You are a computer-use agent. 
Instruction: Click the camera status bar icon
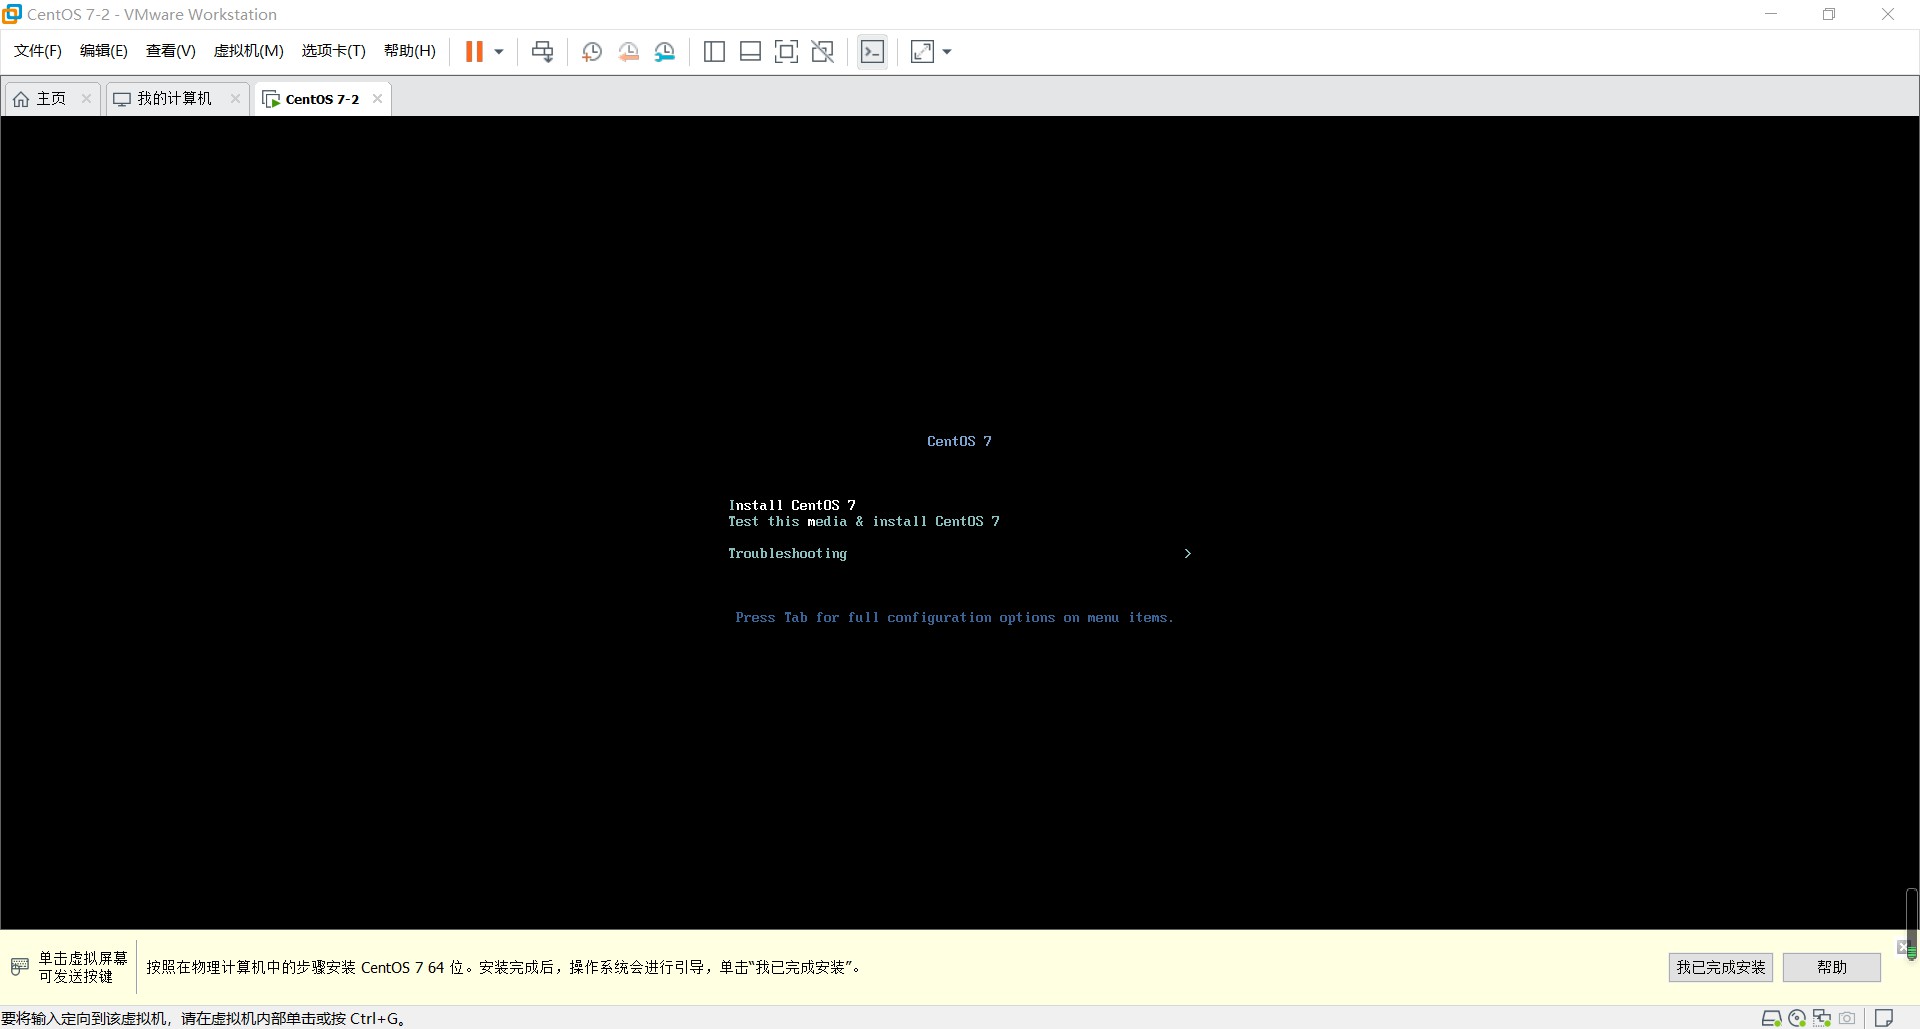[1847, 1018]
